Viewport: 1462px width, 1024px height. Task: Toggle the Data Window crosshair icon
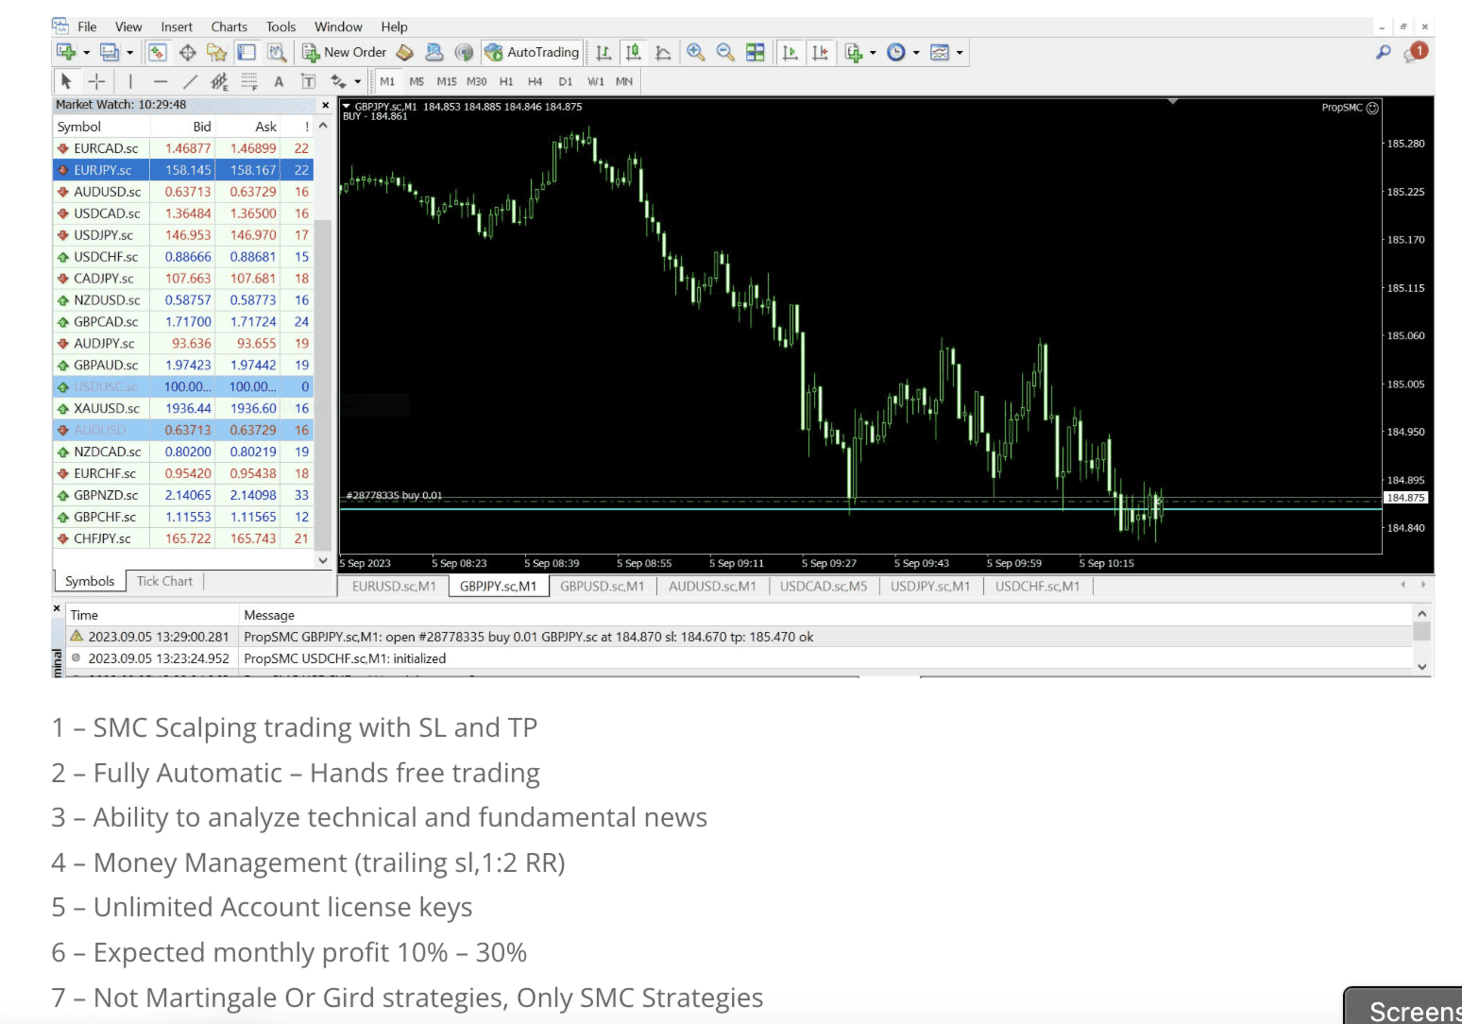(187, 52)
